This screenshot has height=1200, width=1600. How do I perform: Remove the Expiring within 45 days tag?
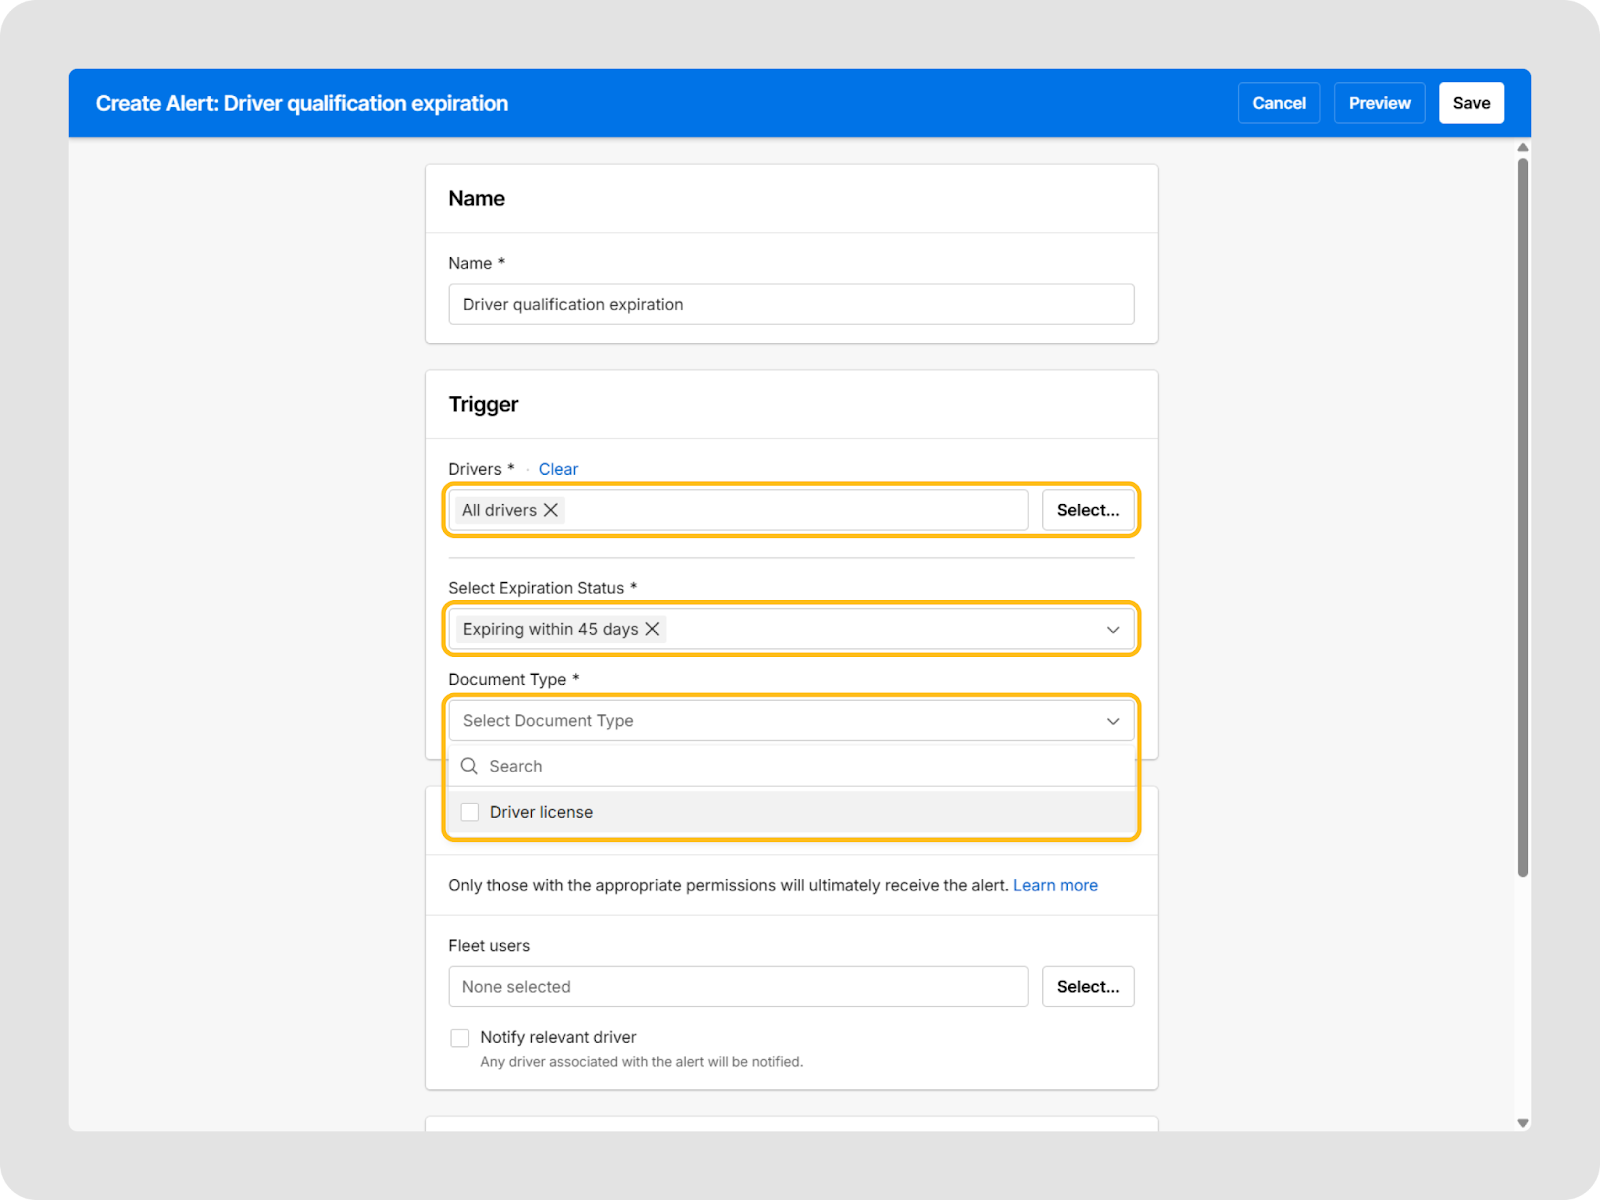click(x=652, y=629)
